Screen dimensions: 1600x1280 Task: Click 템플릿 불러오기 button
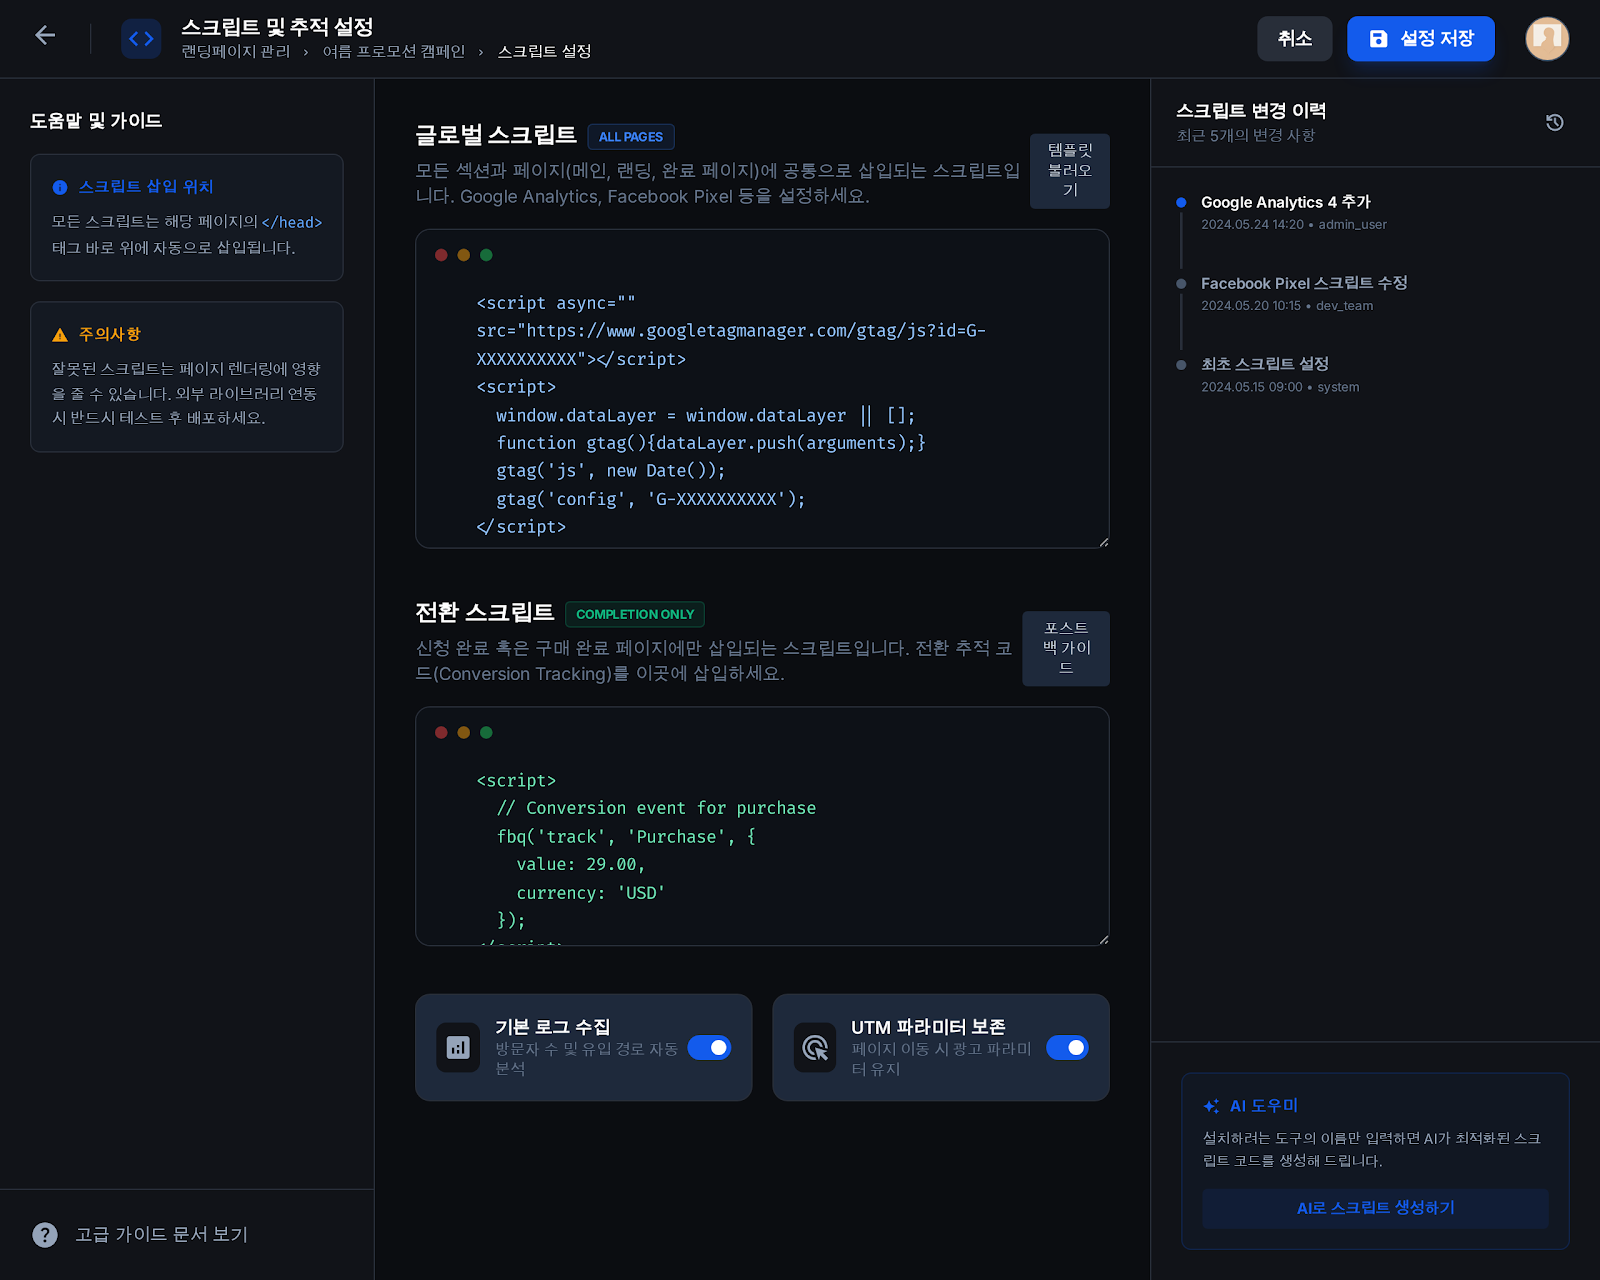point(1069,171)
